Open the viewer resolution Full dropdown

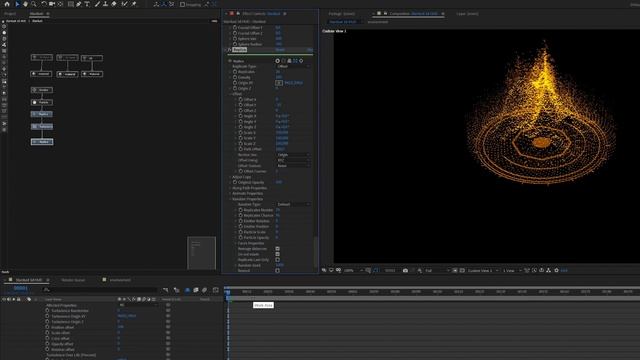437,270
